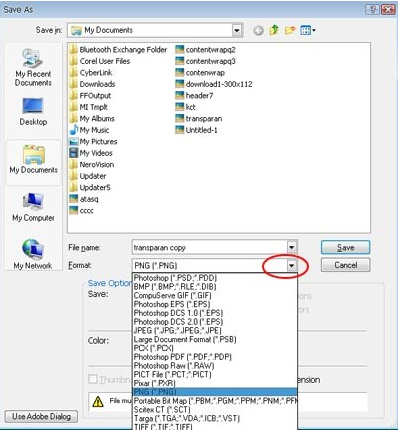Screen dimensions: 398x431
Task: Choose Photoshop Raw format
Action: pos(215,366)
